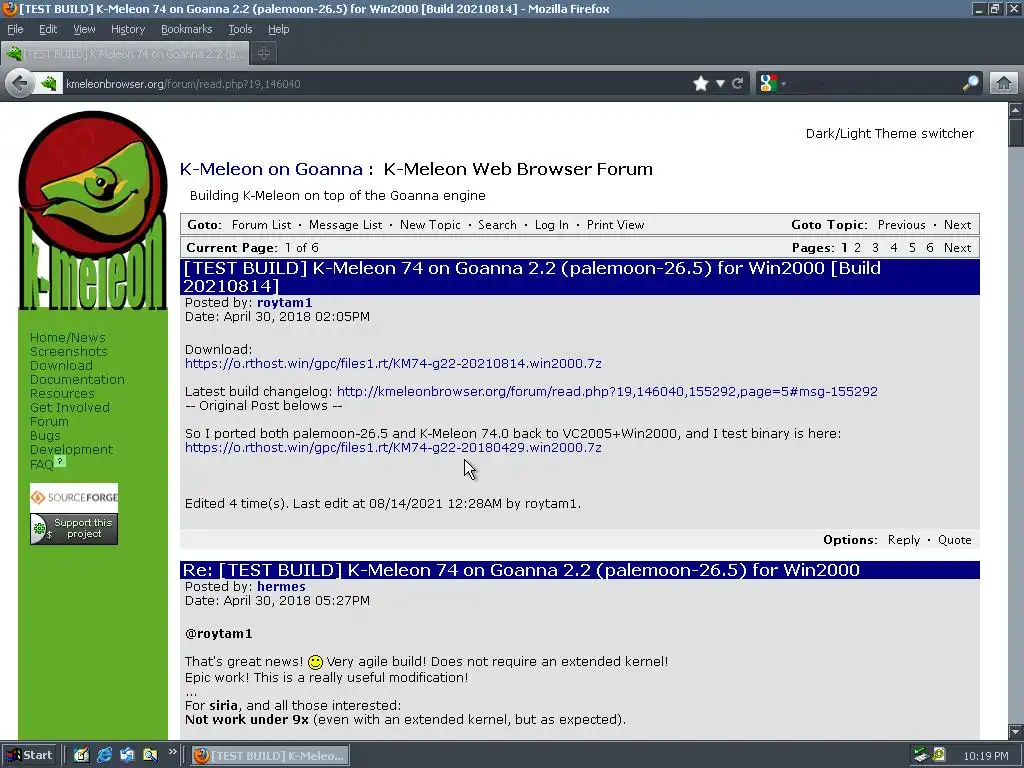This screenshot has width=1024, height=768.
Task: Expand the quick launch overflow chevron
Action: [x=172, y=752]
